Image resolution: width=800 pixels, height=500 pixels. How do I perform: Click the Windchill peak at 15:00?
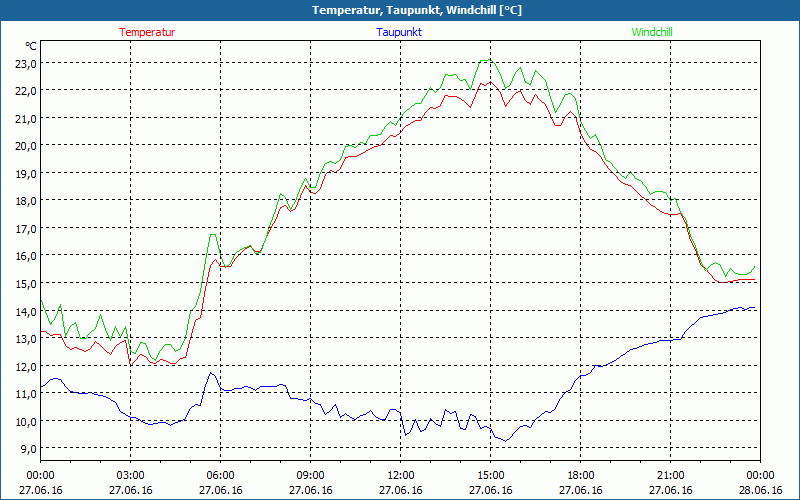point(489,59)
